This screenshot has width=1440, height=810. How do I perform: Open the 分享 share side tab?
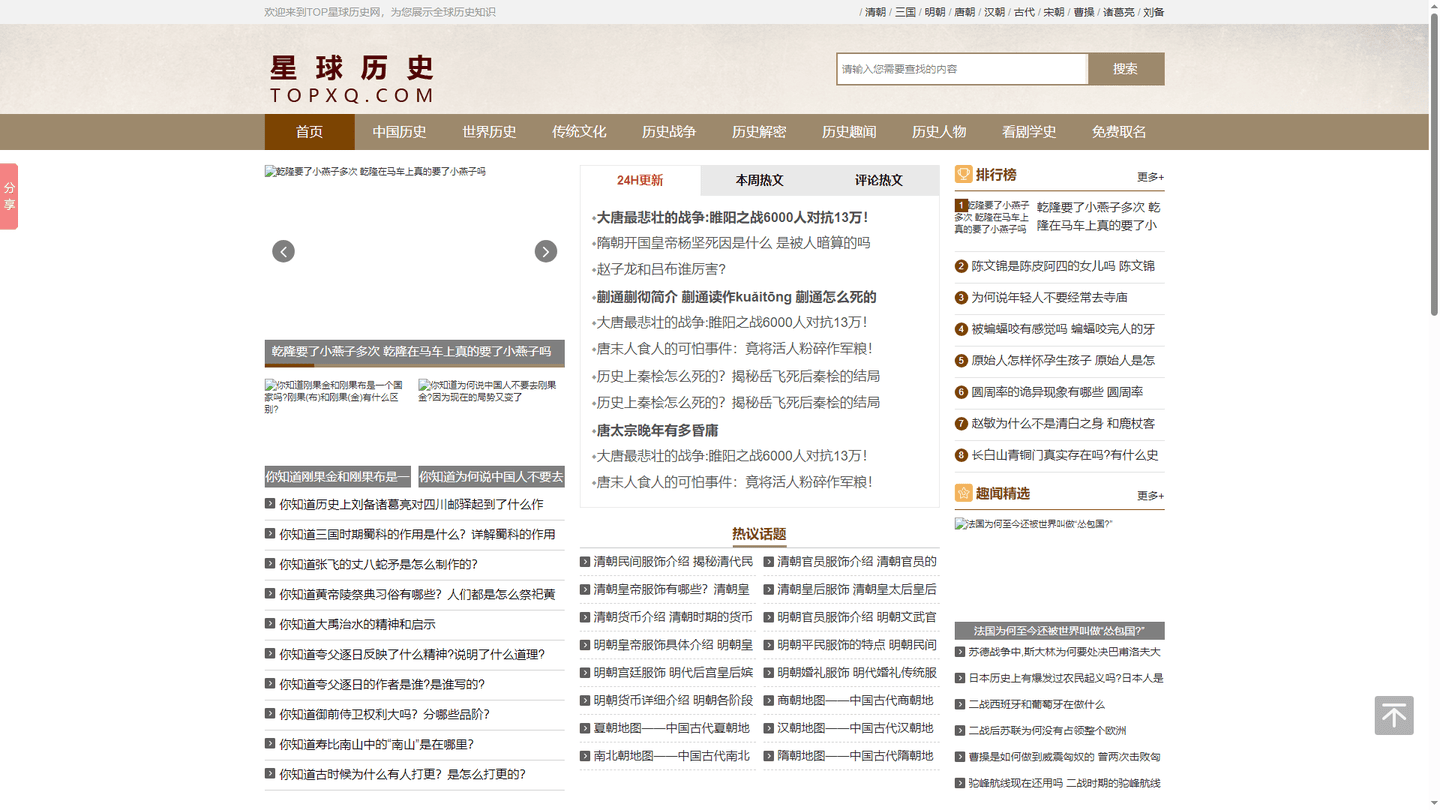[x=9, y=197]
